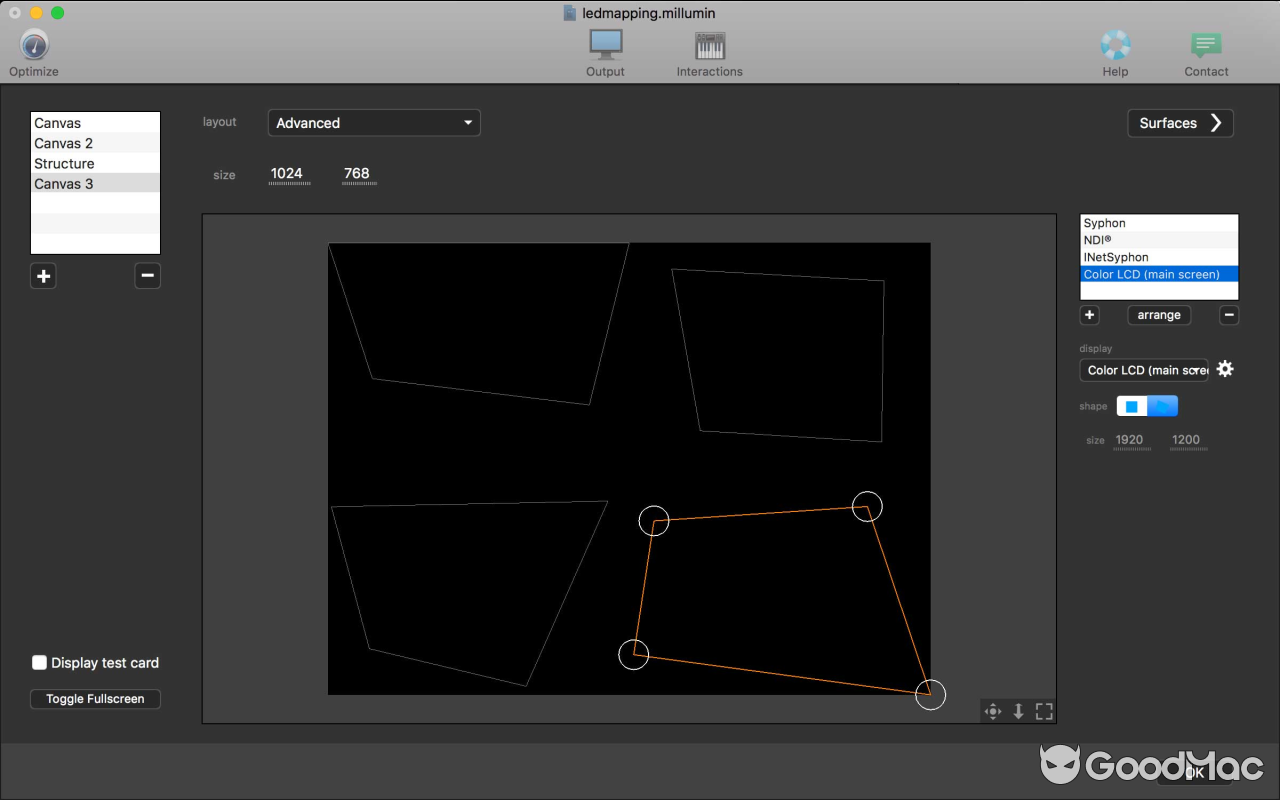Open Interactions keyboard icon

[x=709, y=45]
